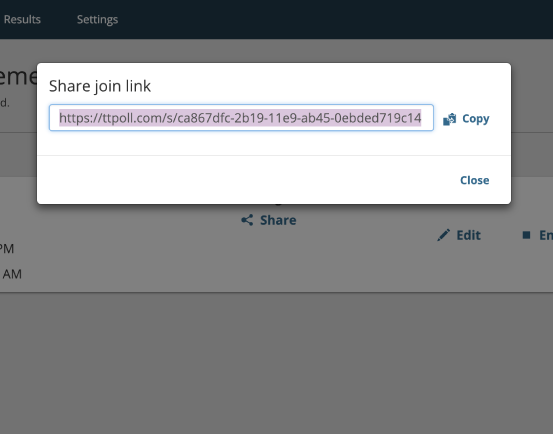
Task: Click the dimmed backdrop below the dialog
Action: (x=276, y=363)
